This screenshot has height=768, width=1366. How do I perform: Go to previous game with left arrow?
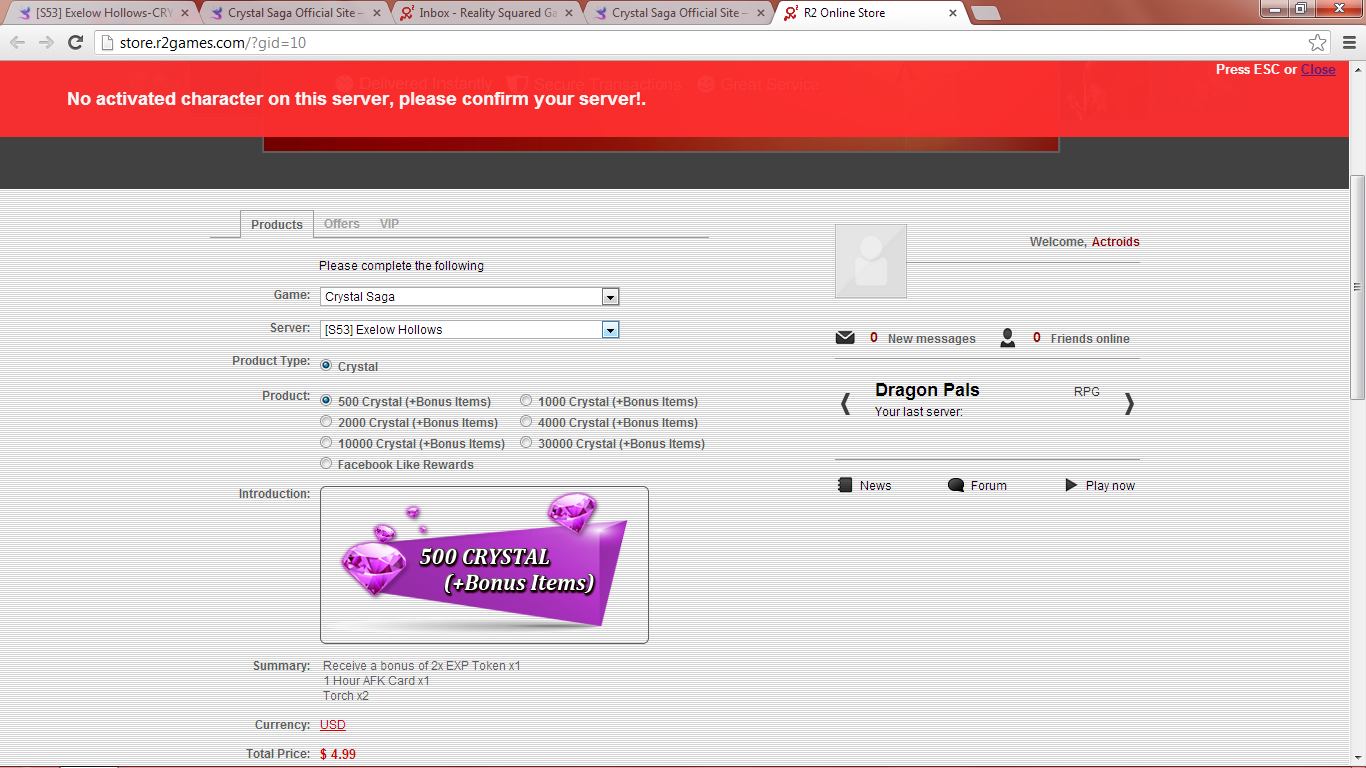pos(845,403)
